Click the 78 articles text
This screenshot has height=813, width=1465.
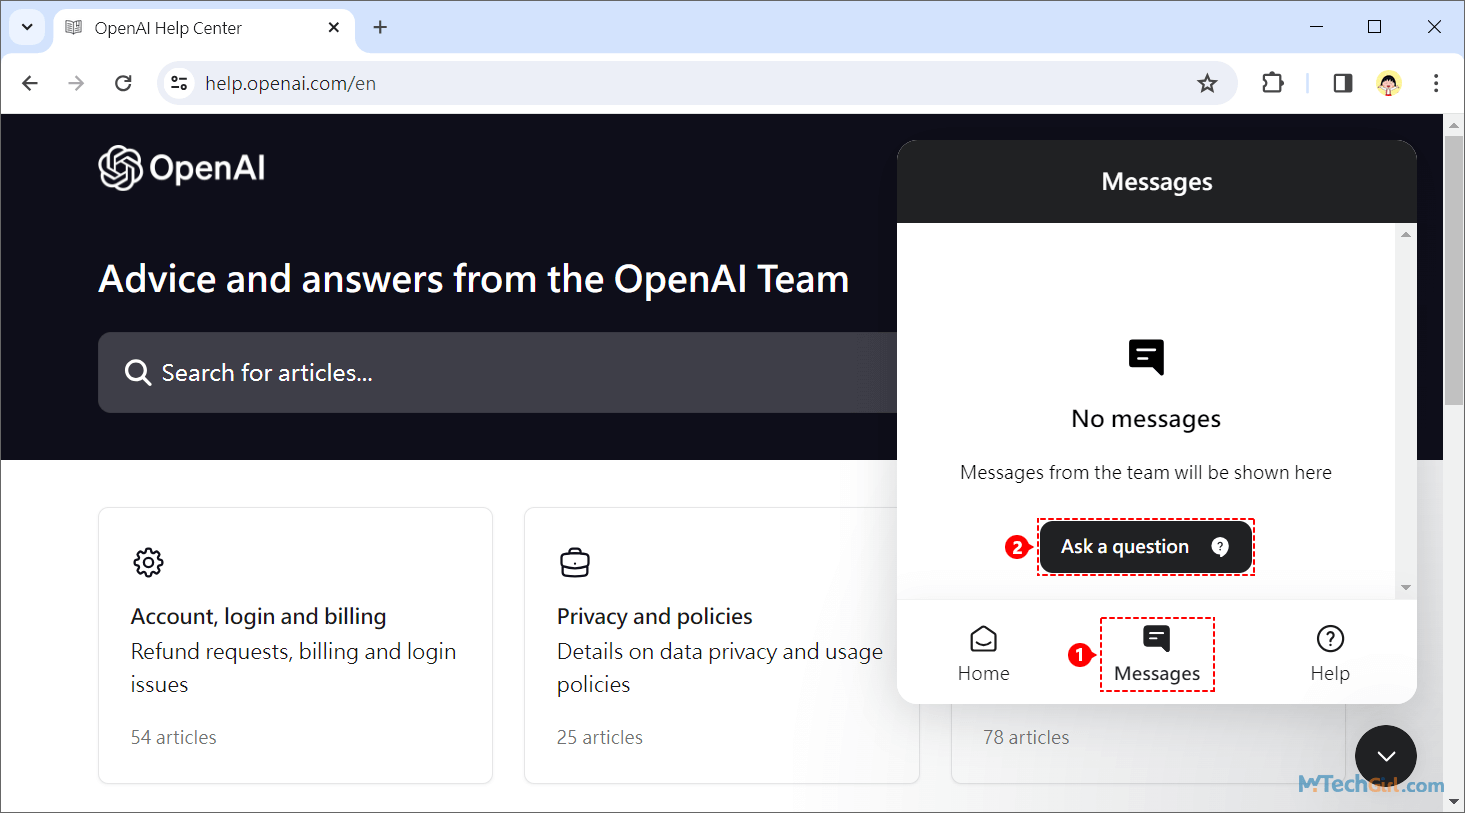[1026, 737]
